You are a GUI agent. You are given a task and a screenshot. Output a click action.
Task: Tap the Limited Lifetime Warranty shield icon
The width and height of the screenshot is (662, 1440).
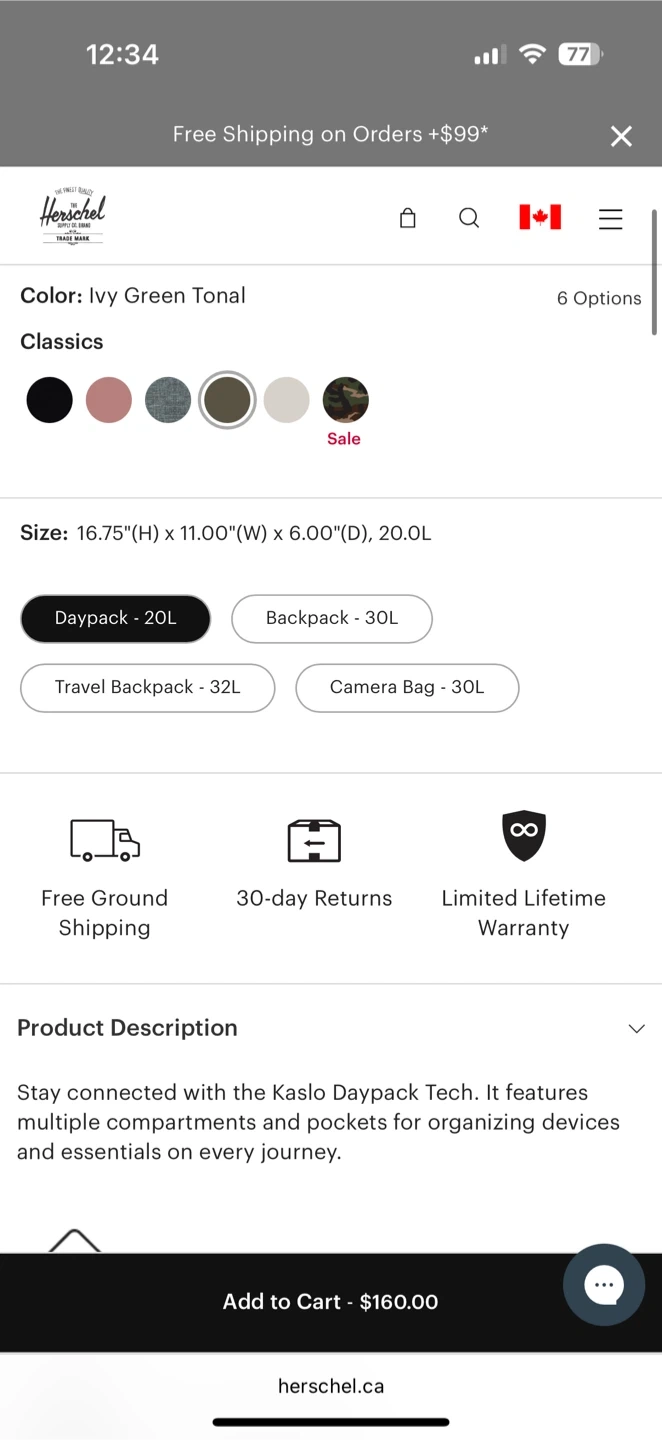[524, 835]
